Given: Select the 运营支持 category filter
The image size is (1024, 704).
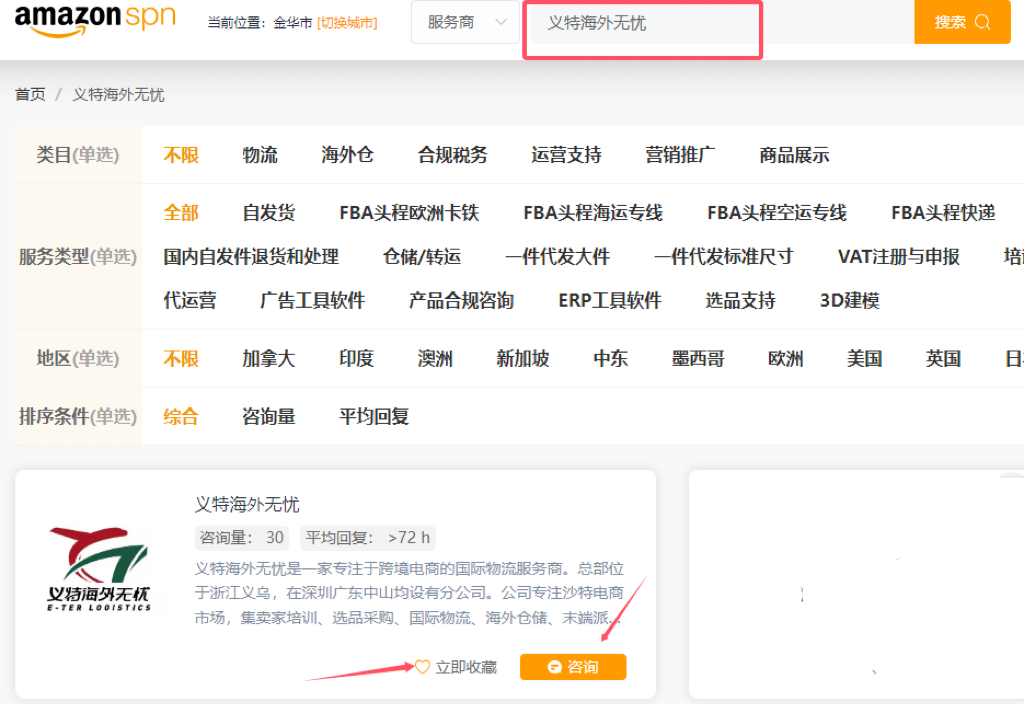Looking at the screenshot, I should [566, 155].
